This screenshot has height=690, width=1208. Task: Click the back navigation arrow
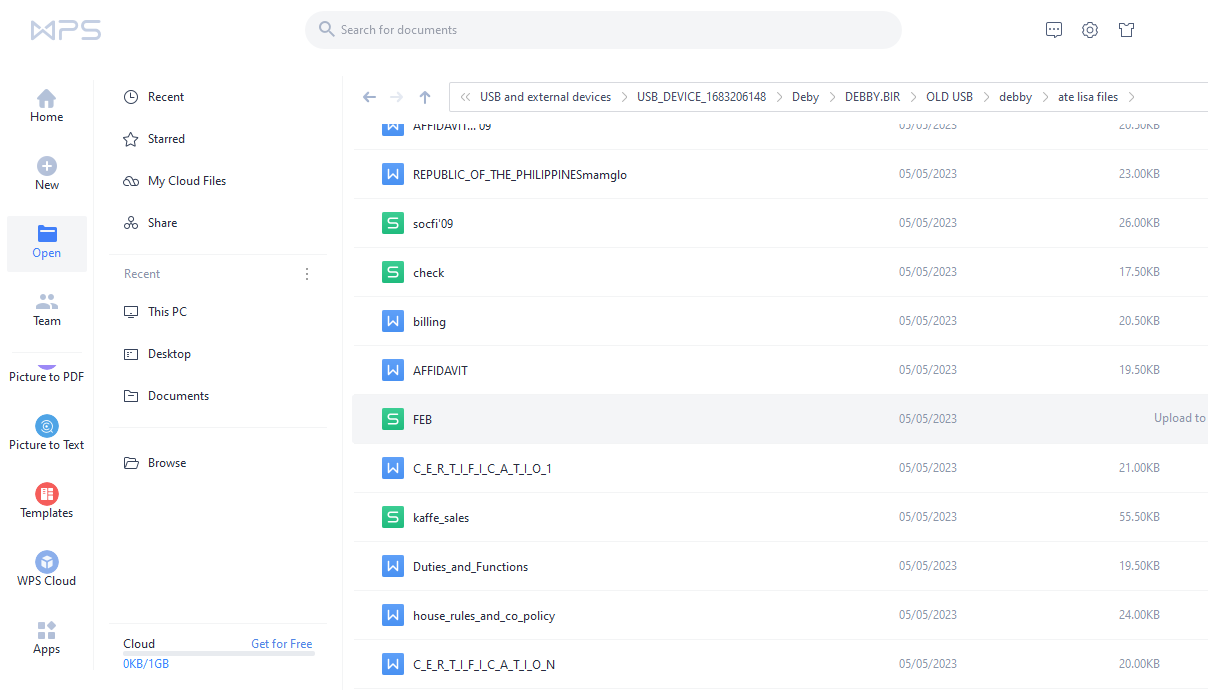[x=369, y=97]
